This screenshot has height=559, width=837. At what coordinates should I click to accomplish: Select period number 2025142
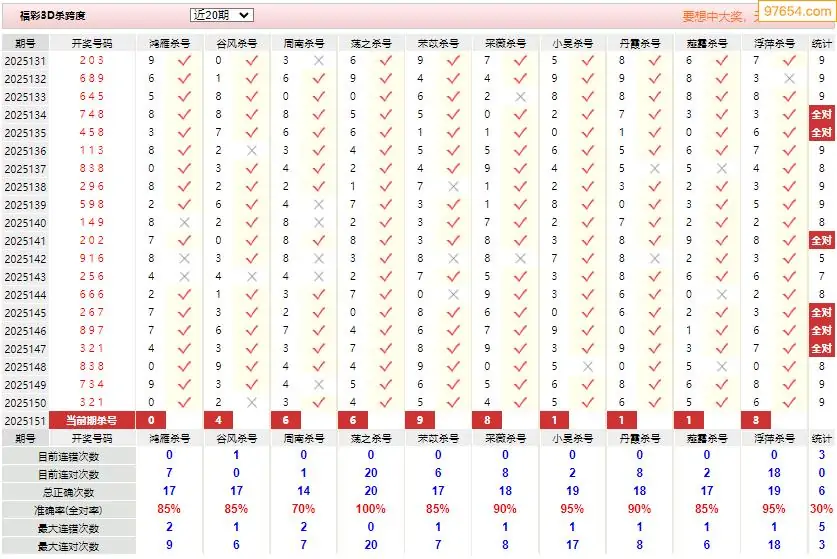pos(25,259)
